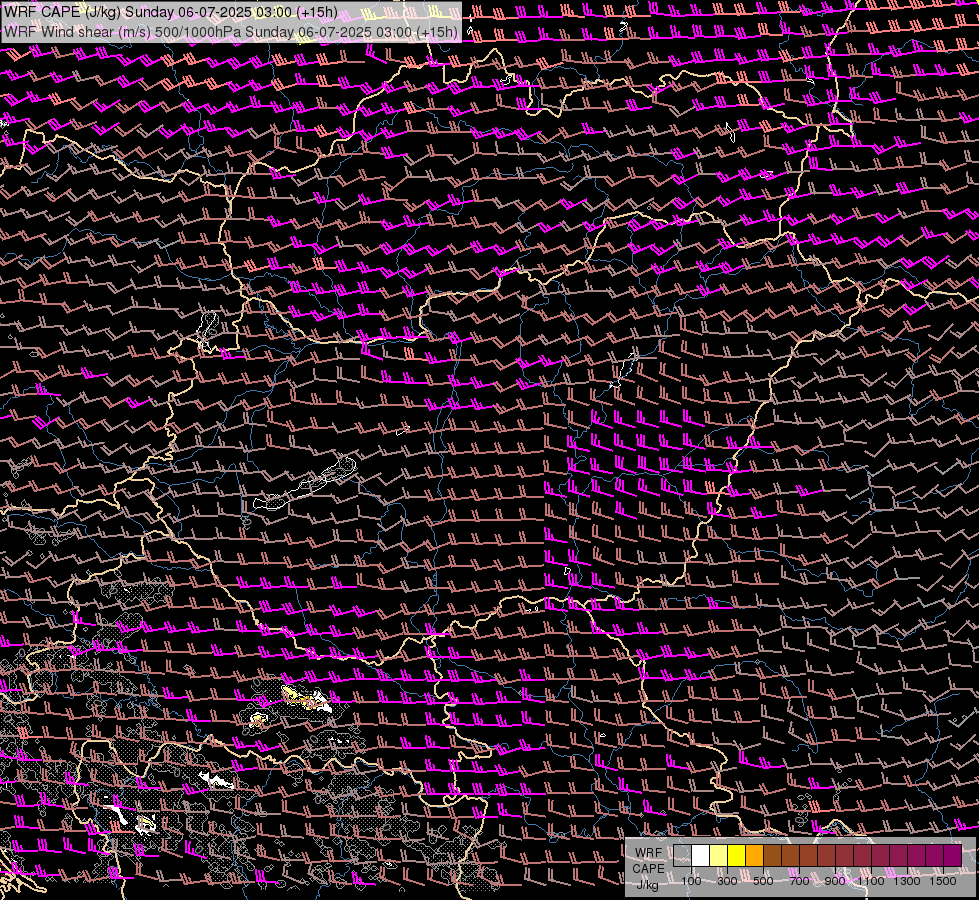
Task: Click the 700 legend value
Action: pyautogui.click(x=799, y=881)
